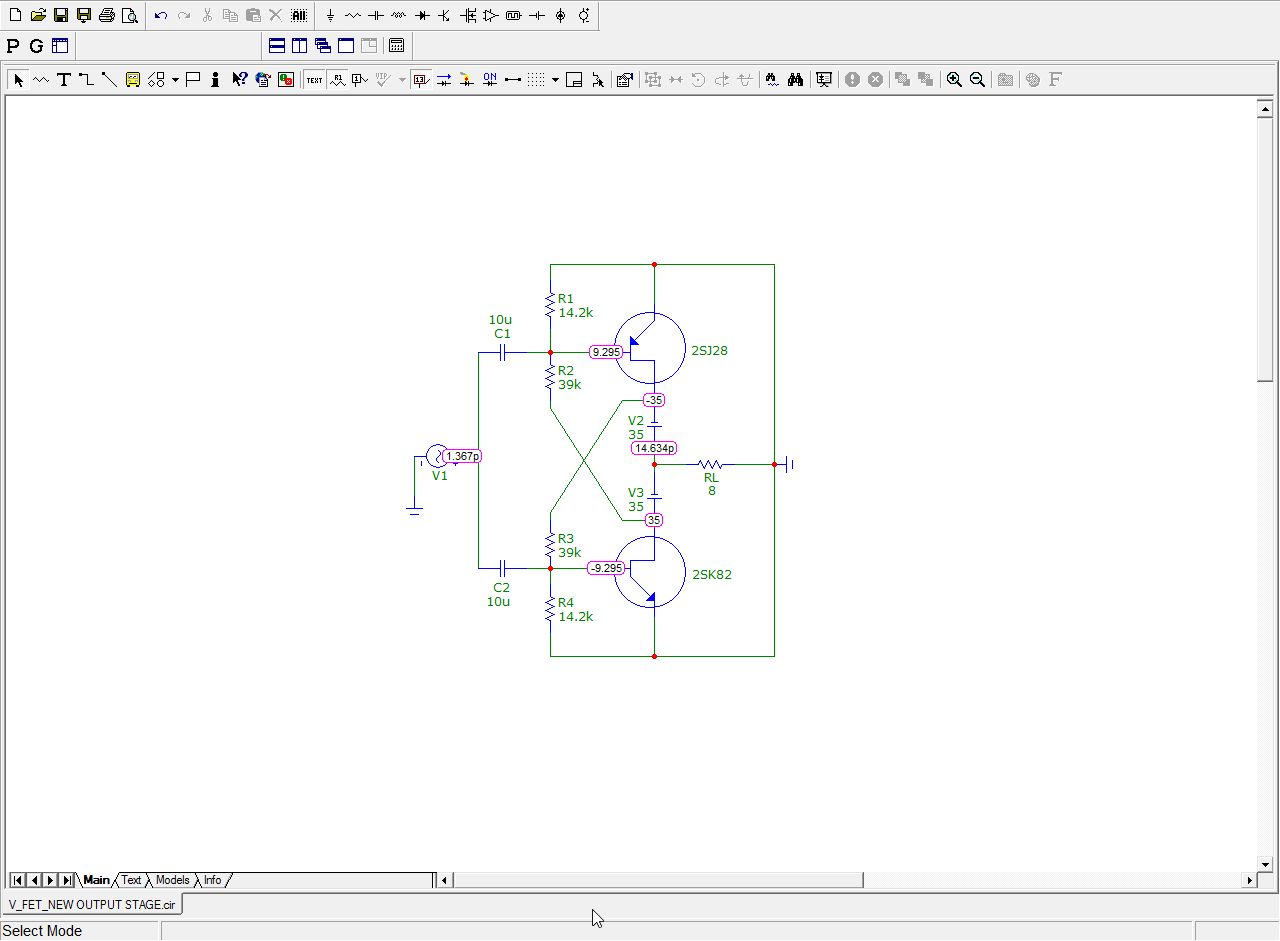Switch to the Text page tab

(x=131, y=880)
